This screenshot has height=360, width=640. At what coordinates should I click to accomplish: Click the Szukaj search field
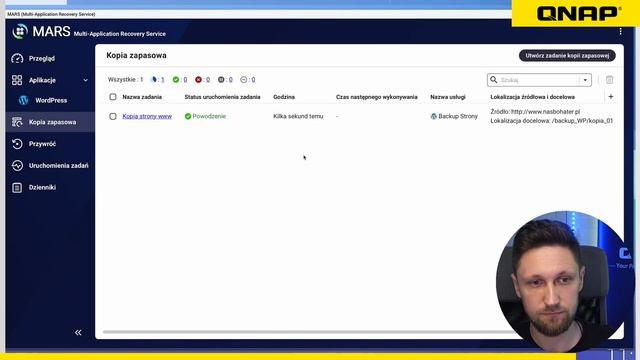[538, 80]
